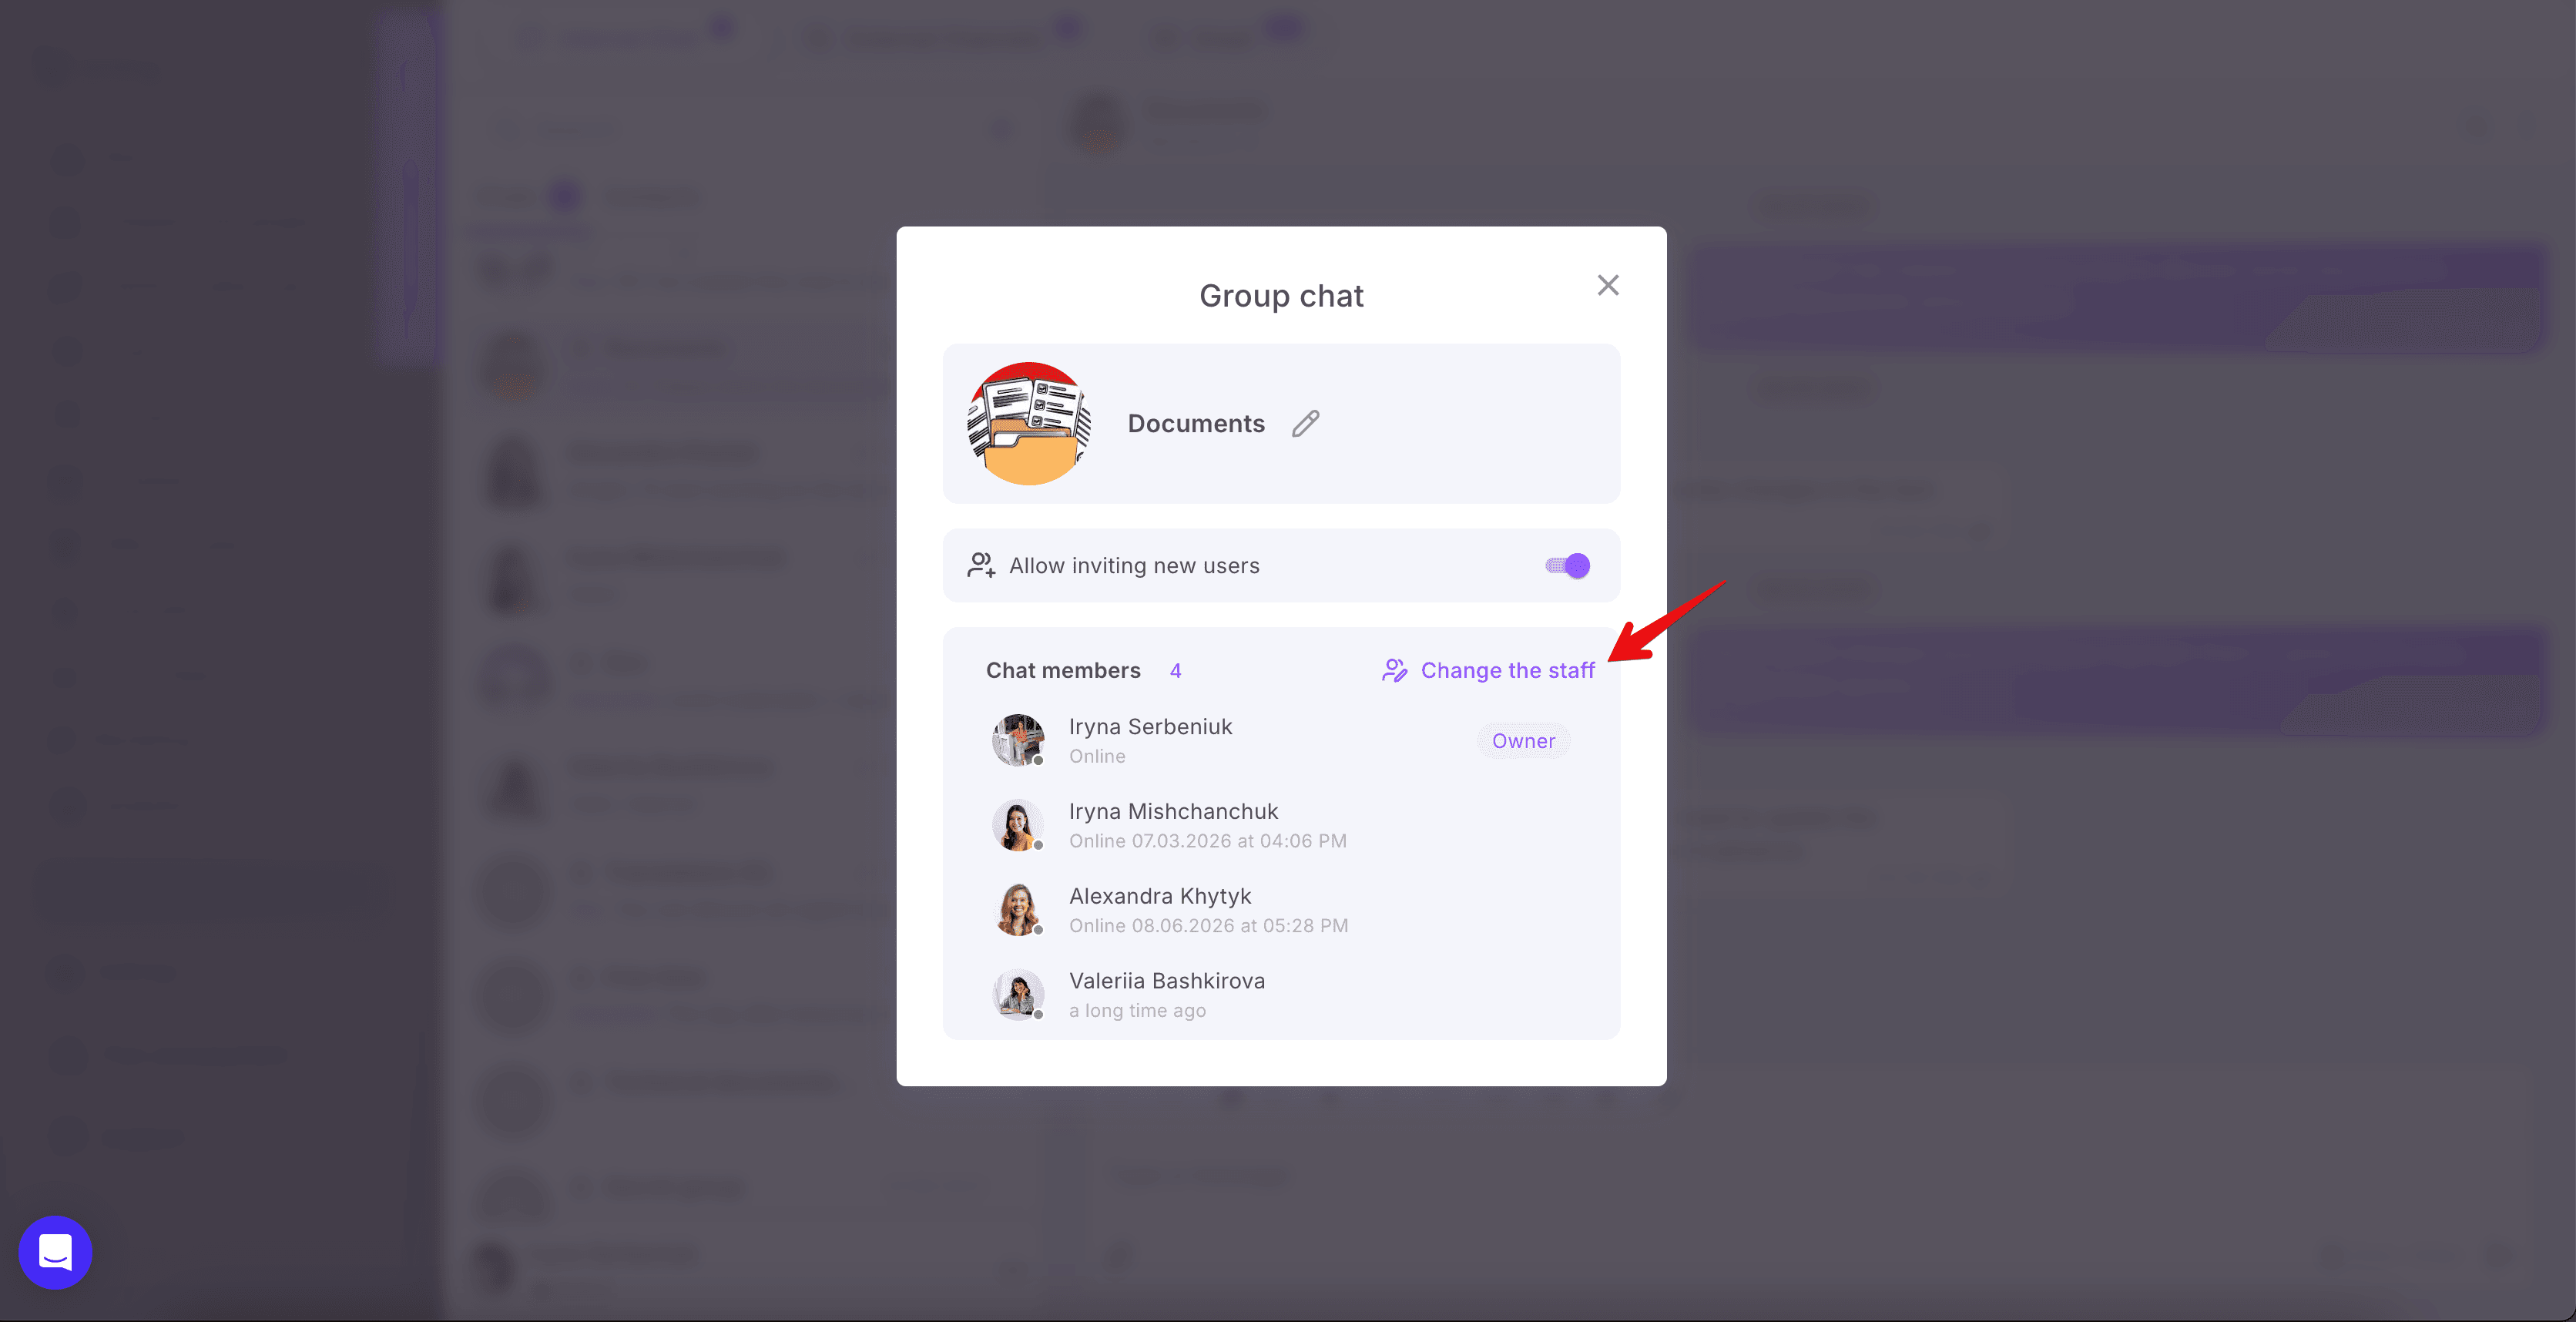2576x1322 pixels.
Task: Click Valeriia Bashkirova's avatar
Action: pyautogui.click(x=1018, y=995)
